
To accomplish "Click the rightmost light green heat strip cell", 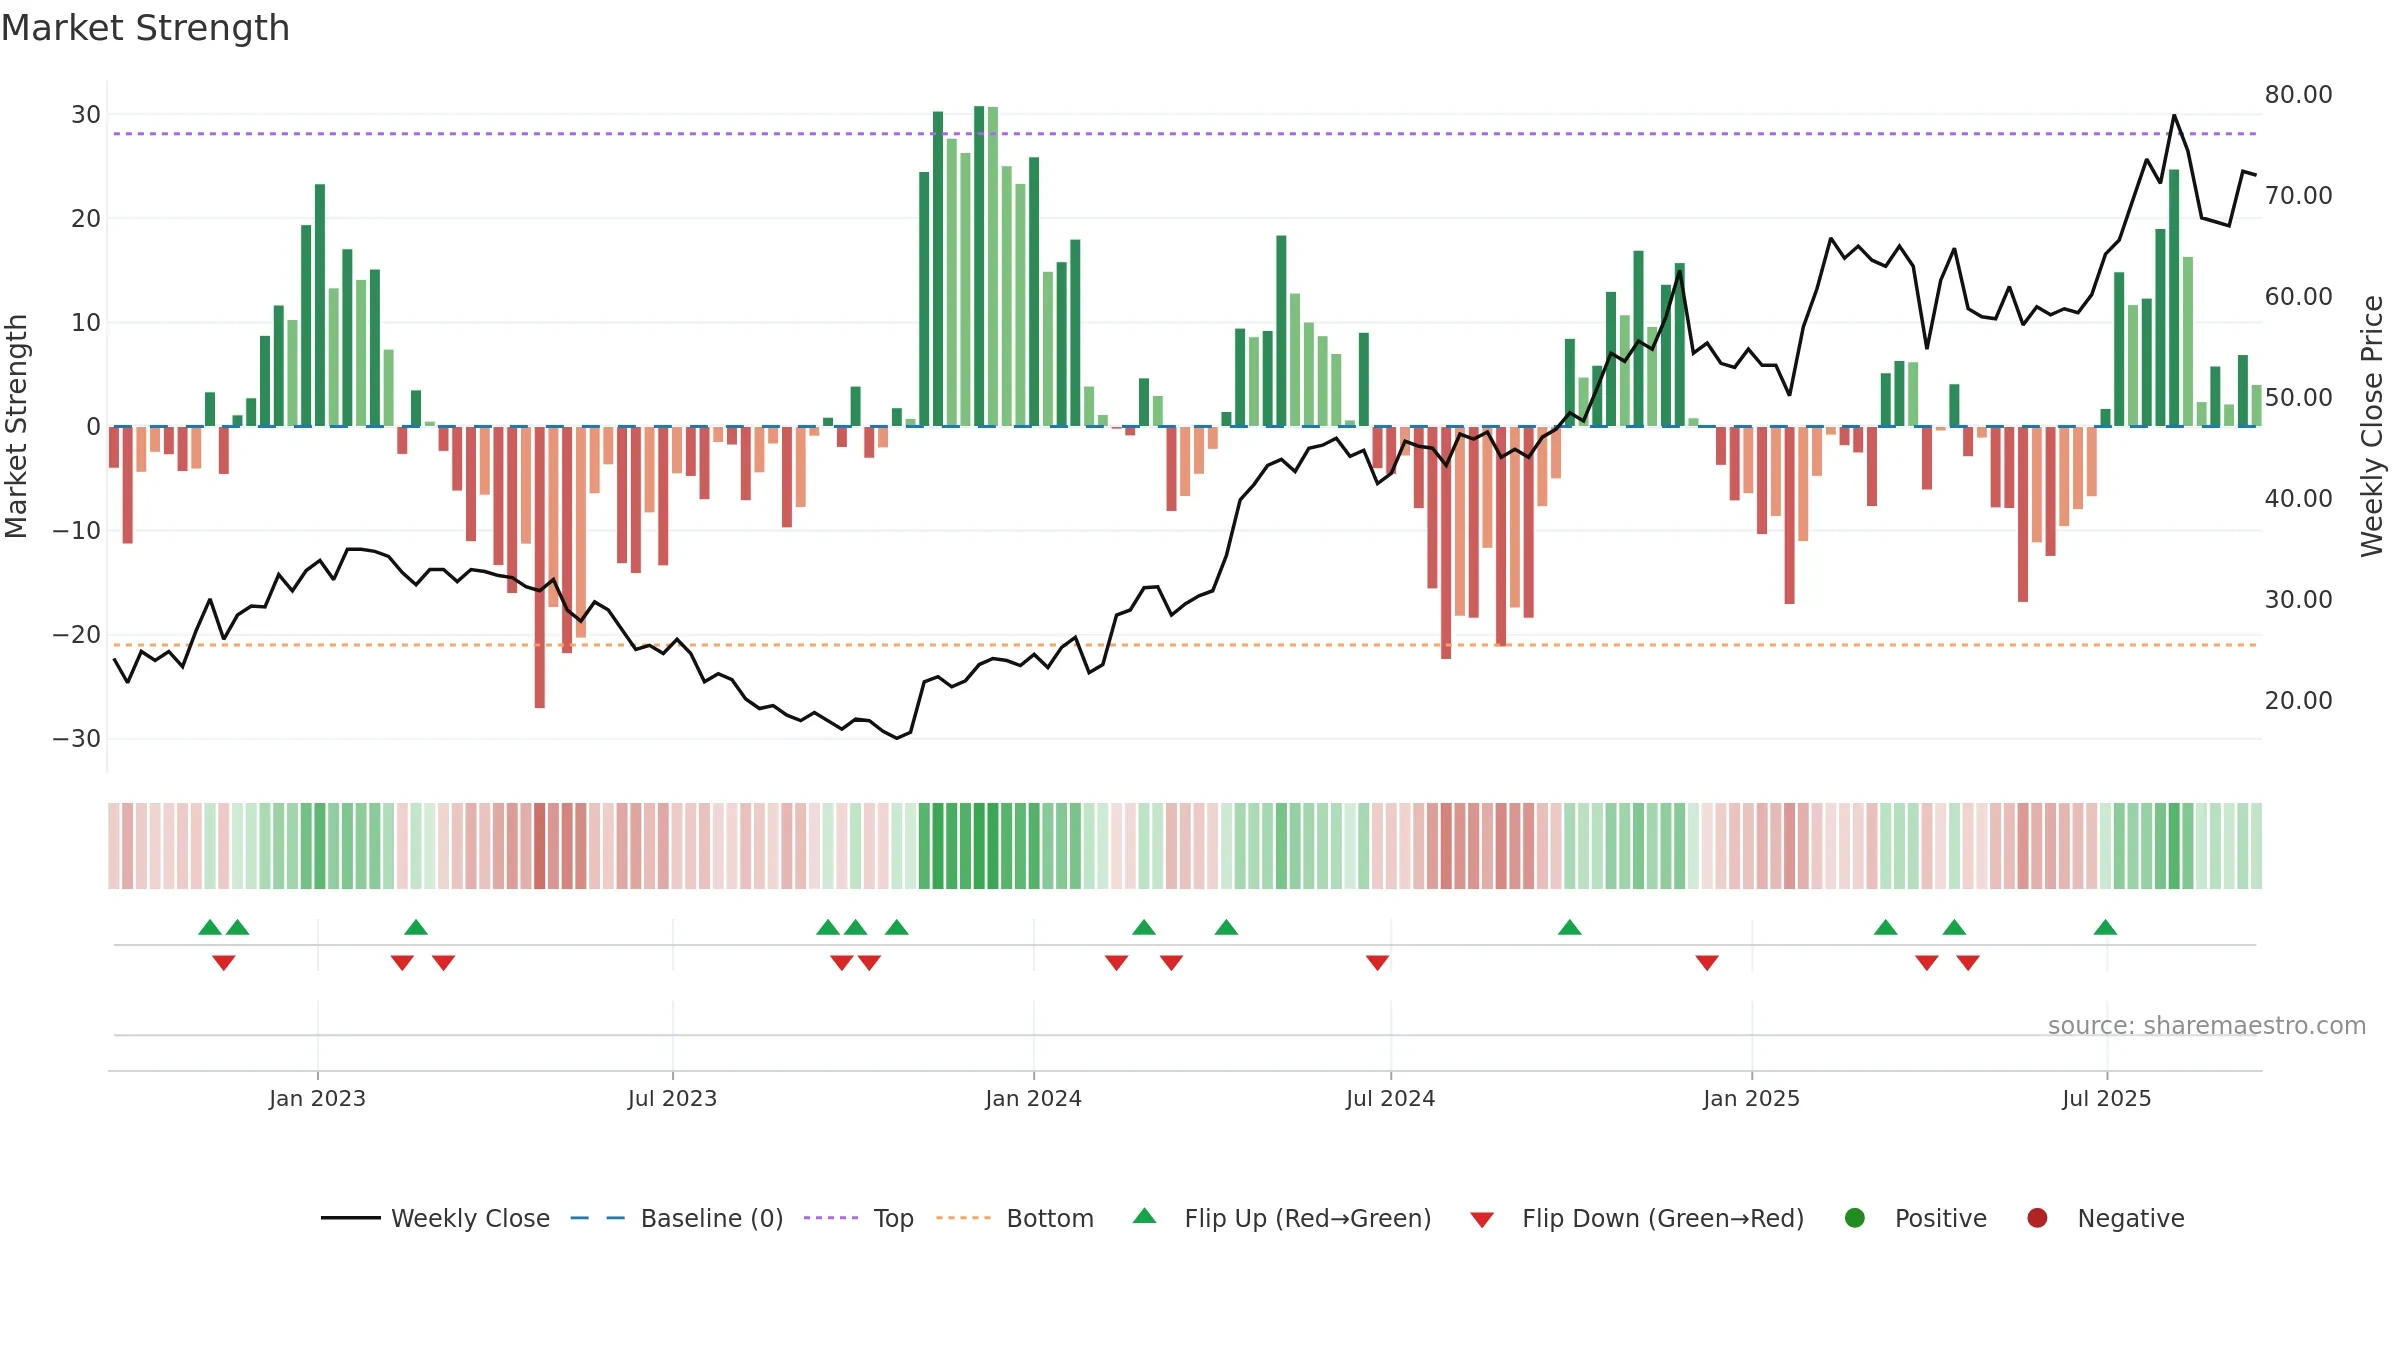I will 2256,846.
